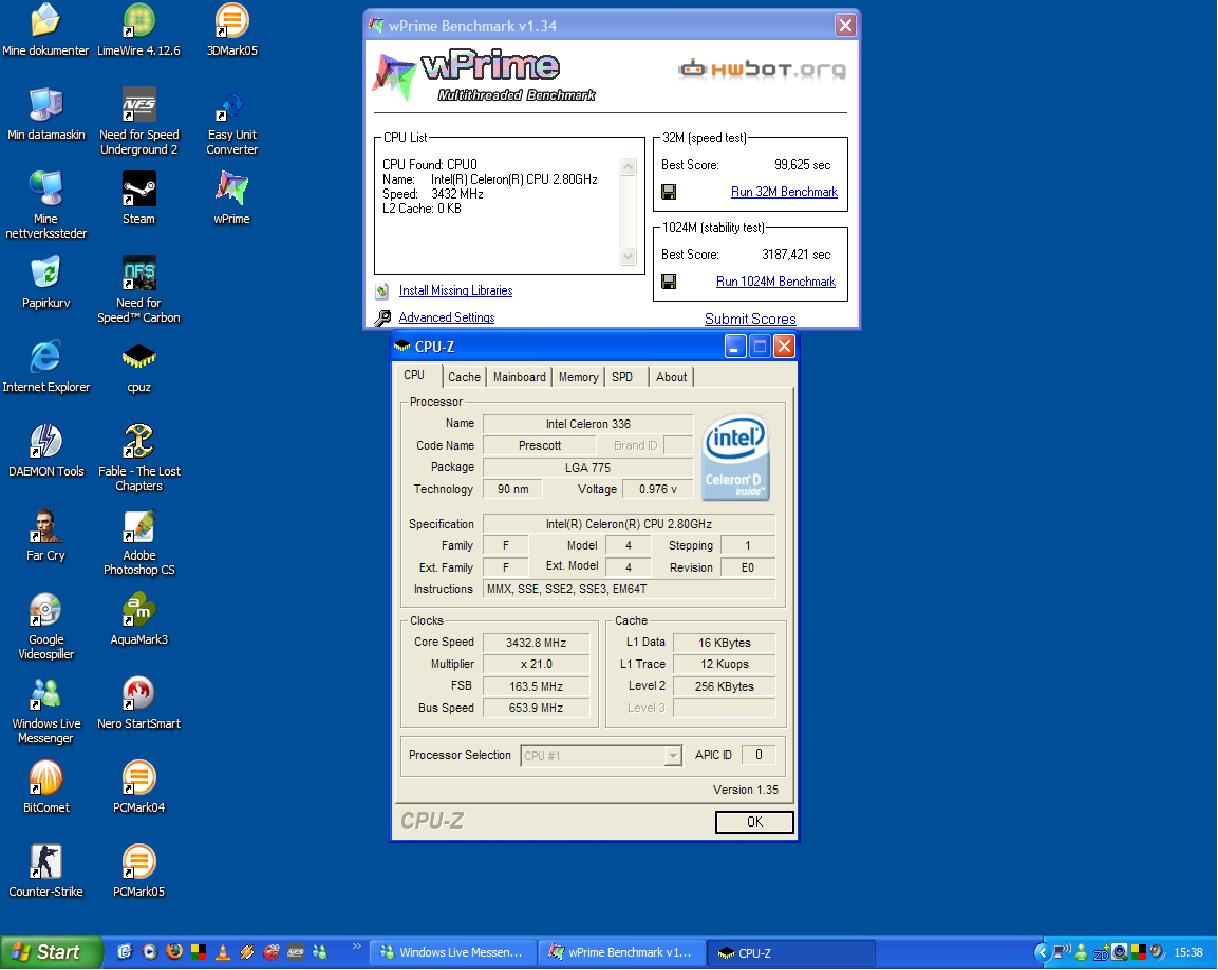Switch to Memory tab in CPU-Z
Image resolution: width=1218 pixels, height=970 pixels.
pyautogui.click(x=578, y=377)
